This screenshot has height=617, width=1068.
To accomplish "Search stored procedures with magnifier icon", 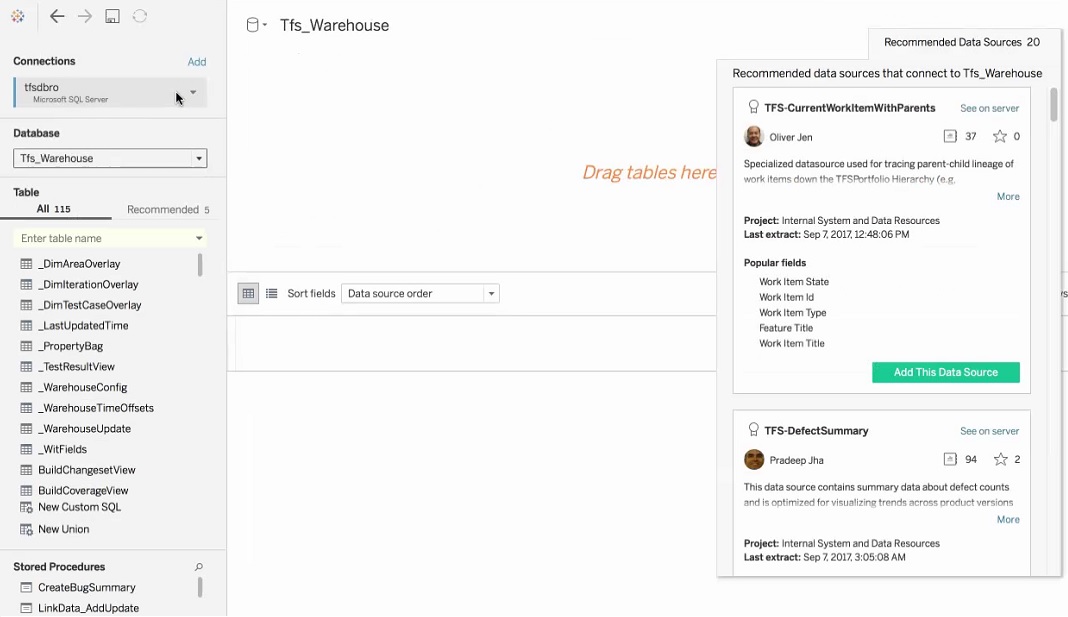I will click(x=198, y=567).
